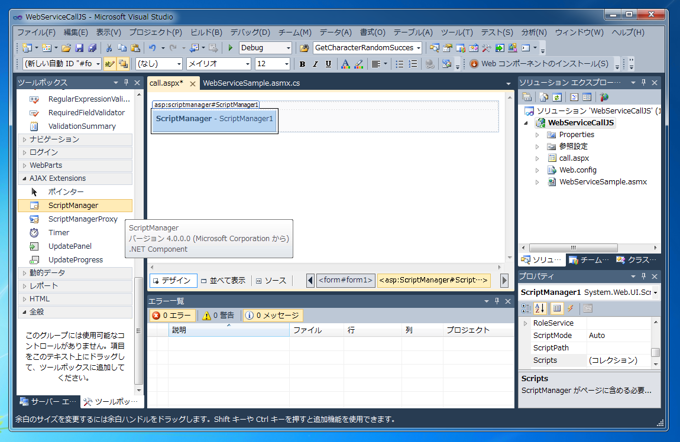The image size is (680, 442).
Task: Open the ビルド(B) menu
Action: [x=206, y=33]
